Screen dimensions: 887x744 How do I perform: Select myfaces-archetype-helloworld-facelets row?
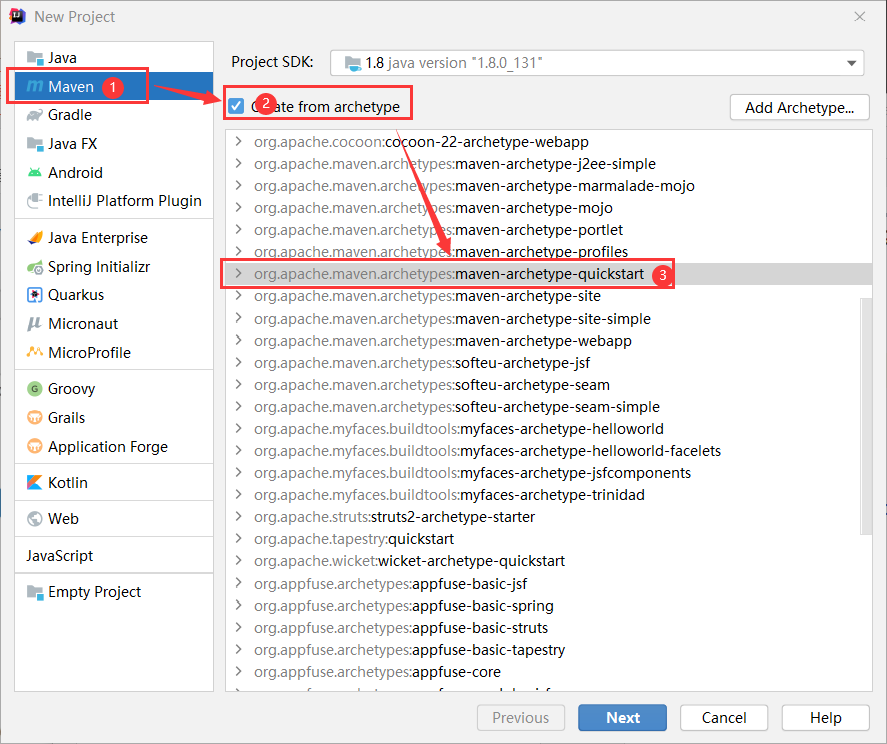(x=549, y=451)
